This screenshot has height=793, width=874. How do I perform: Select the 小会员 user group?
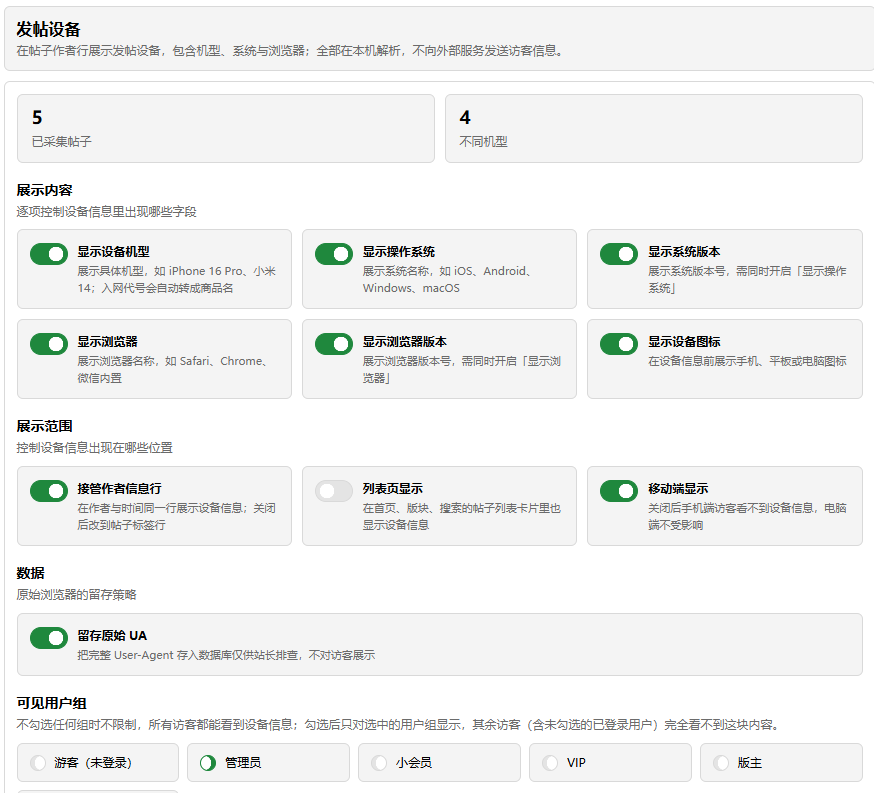(379, 762)
